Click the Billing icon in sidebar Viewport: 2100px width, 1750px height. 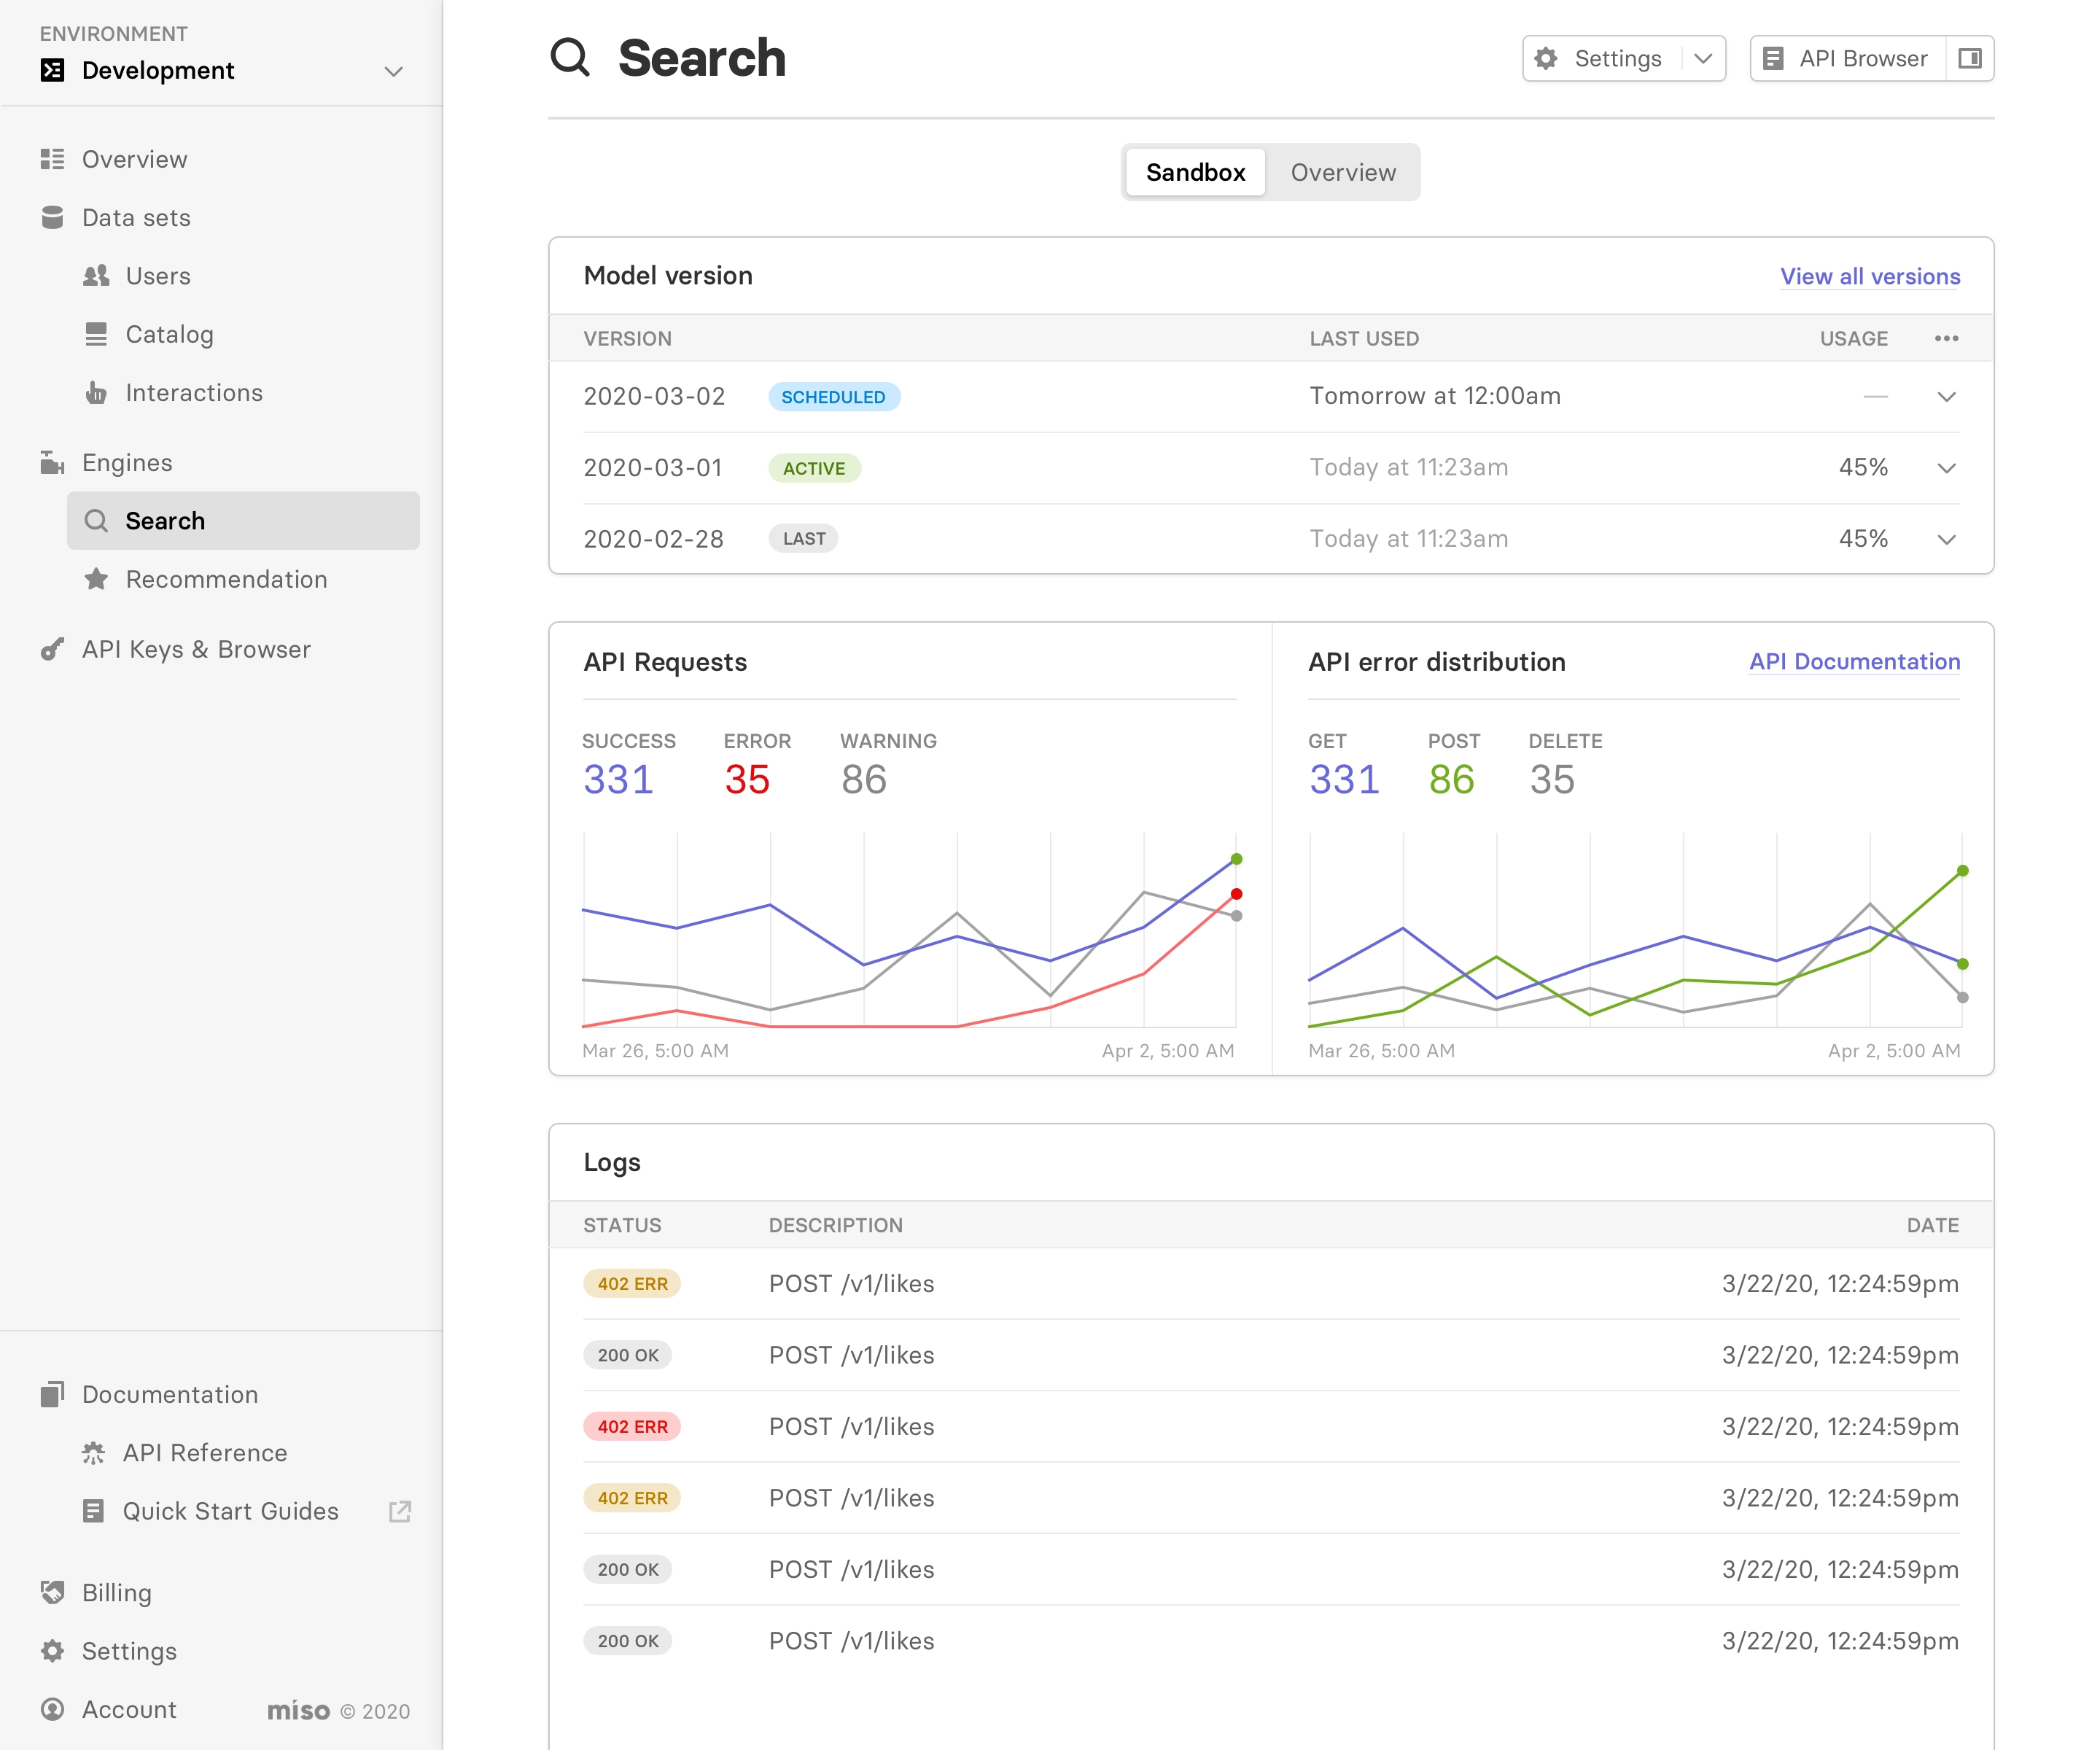52,1592
